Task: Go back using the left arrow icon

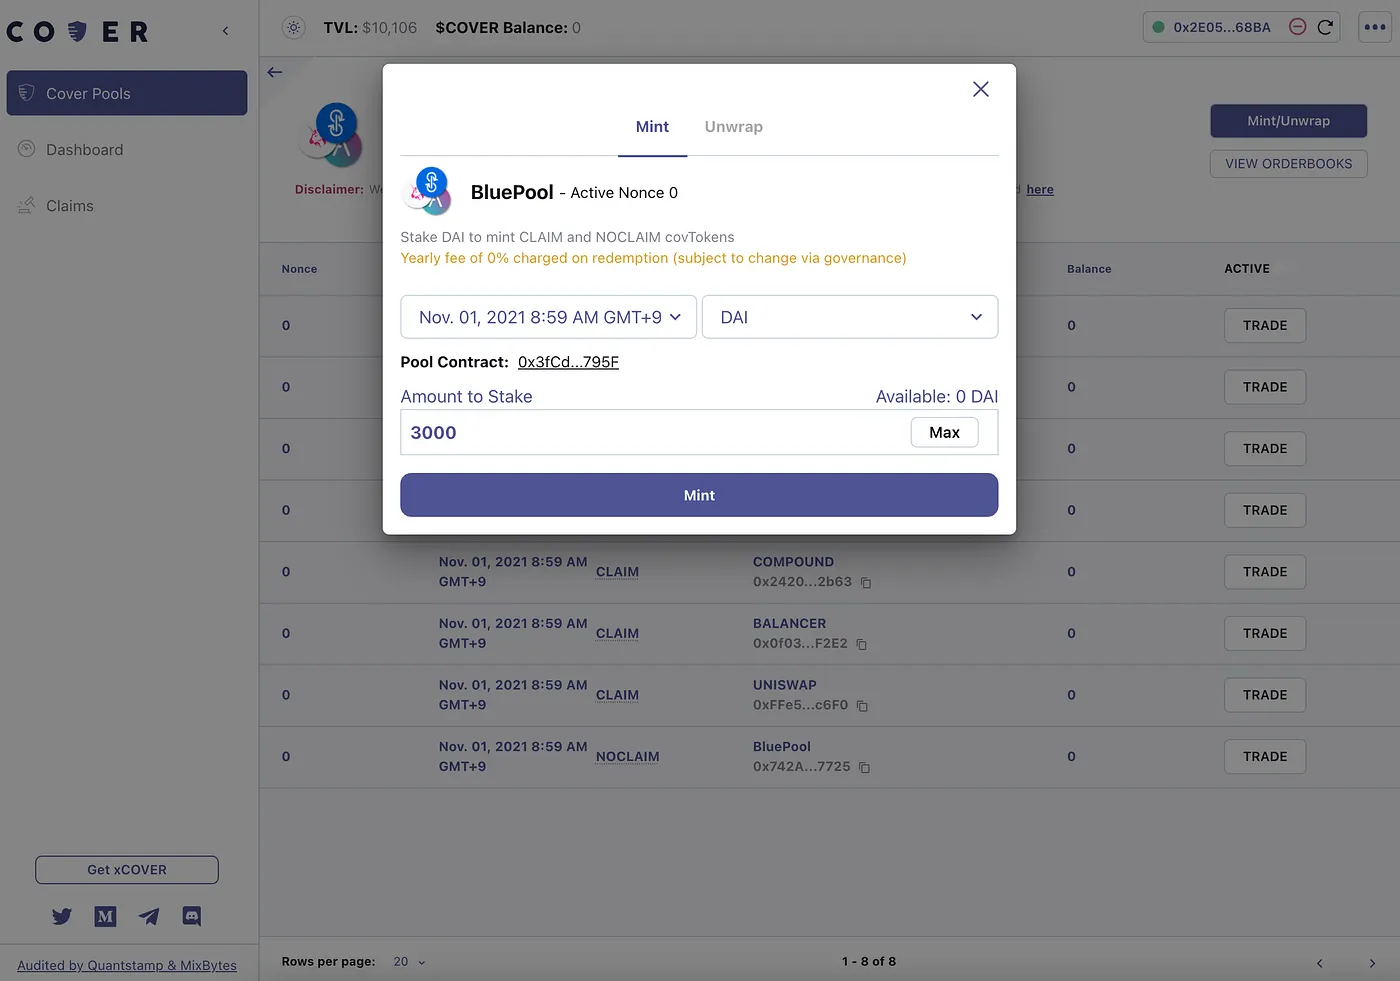Action: coord(275,72)
